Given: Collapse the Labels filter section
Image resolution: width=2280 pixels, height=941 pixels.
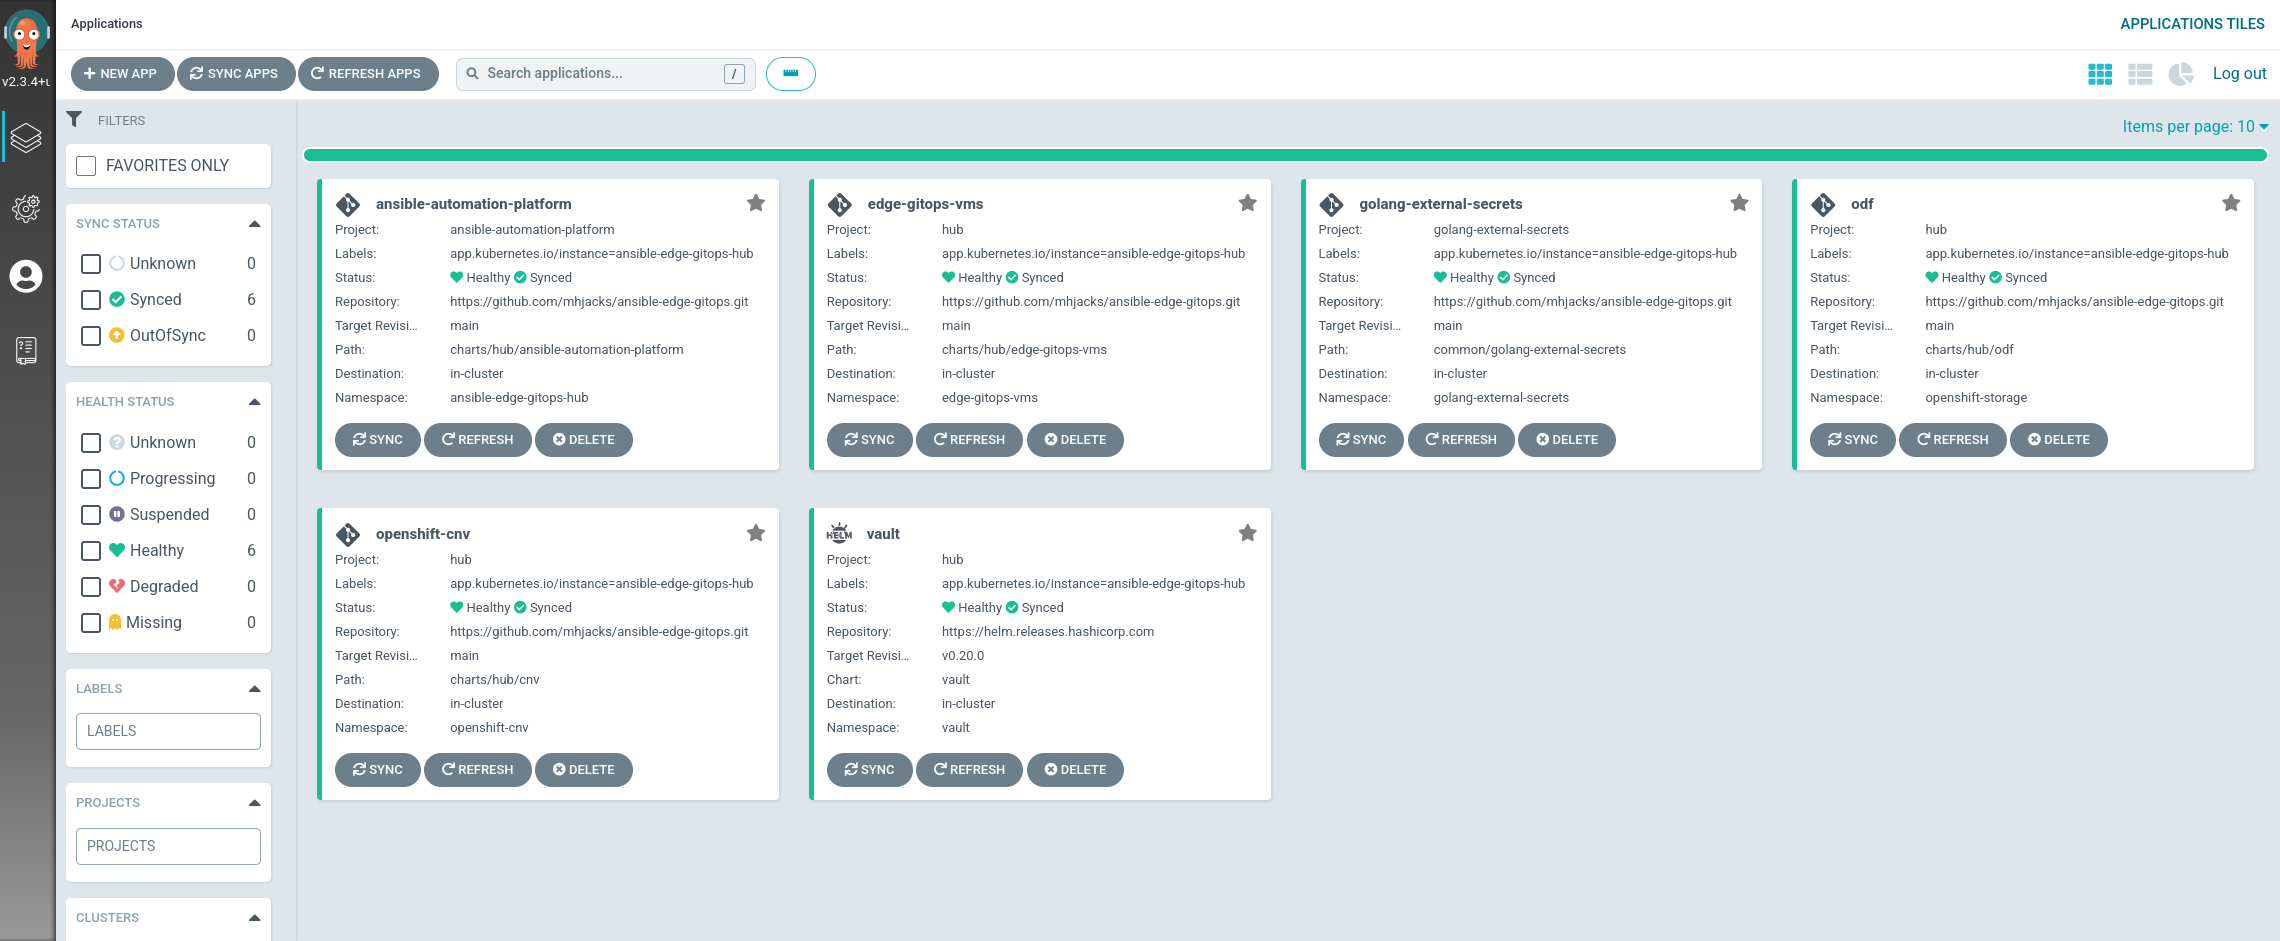Looking at the screenshot, I should click(x=254, y=689).
